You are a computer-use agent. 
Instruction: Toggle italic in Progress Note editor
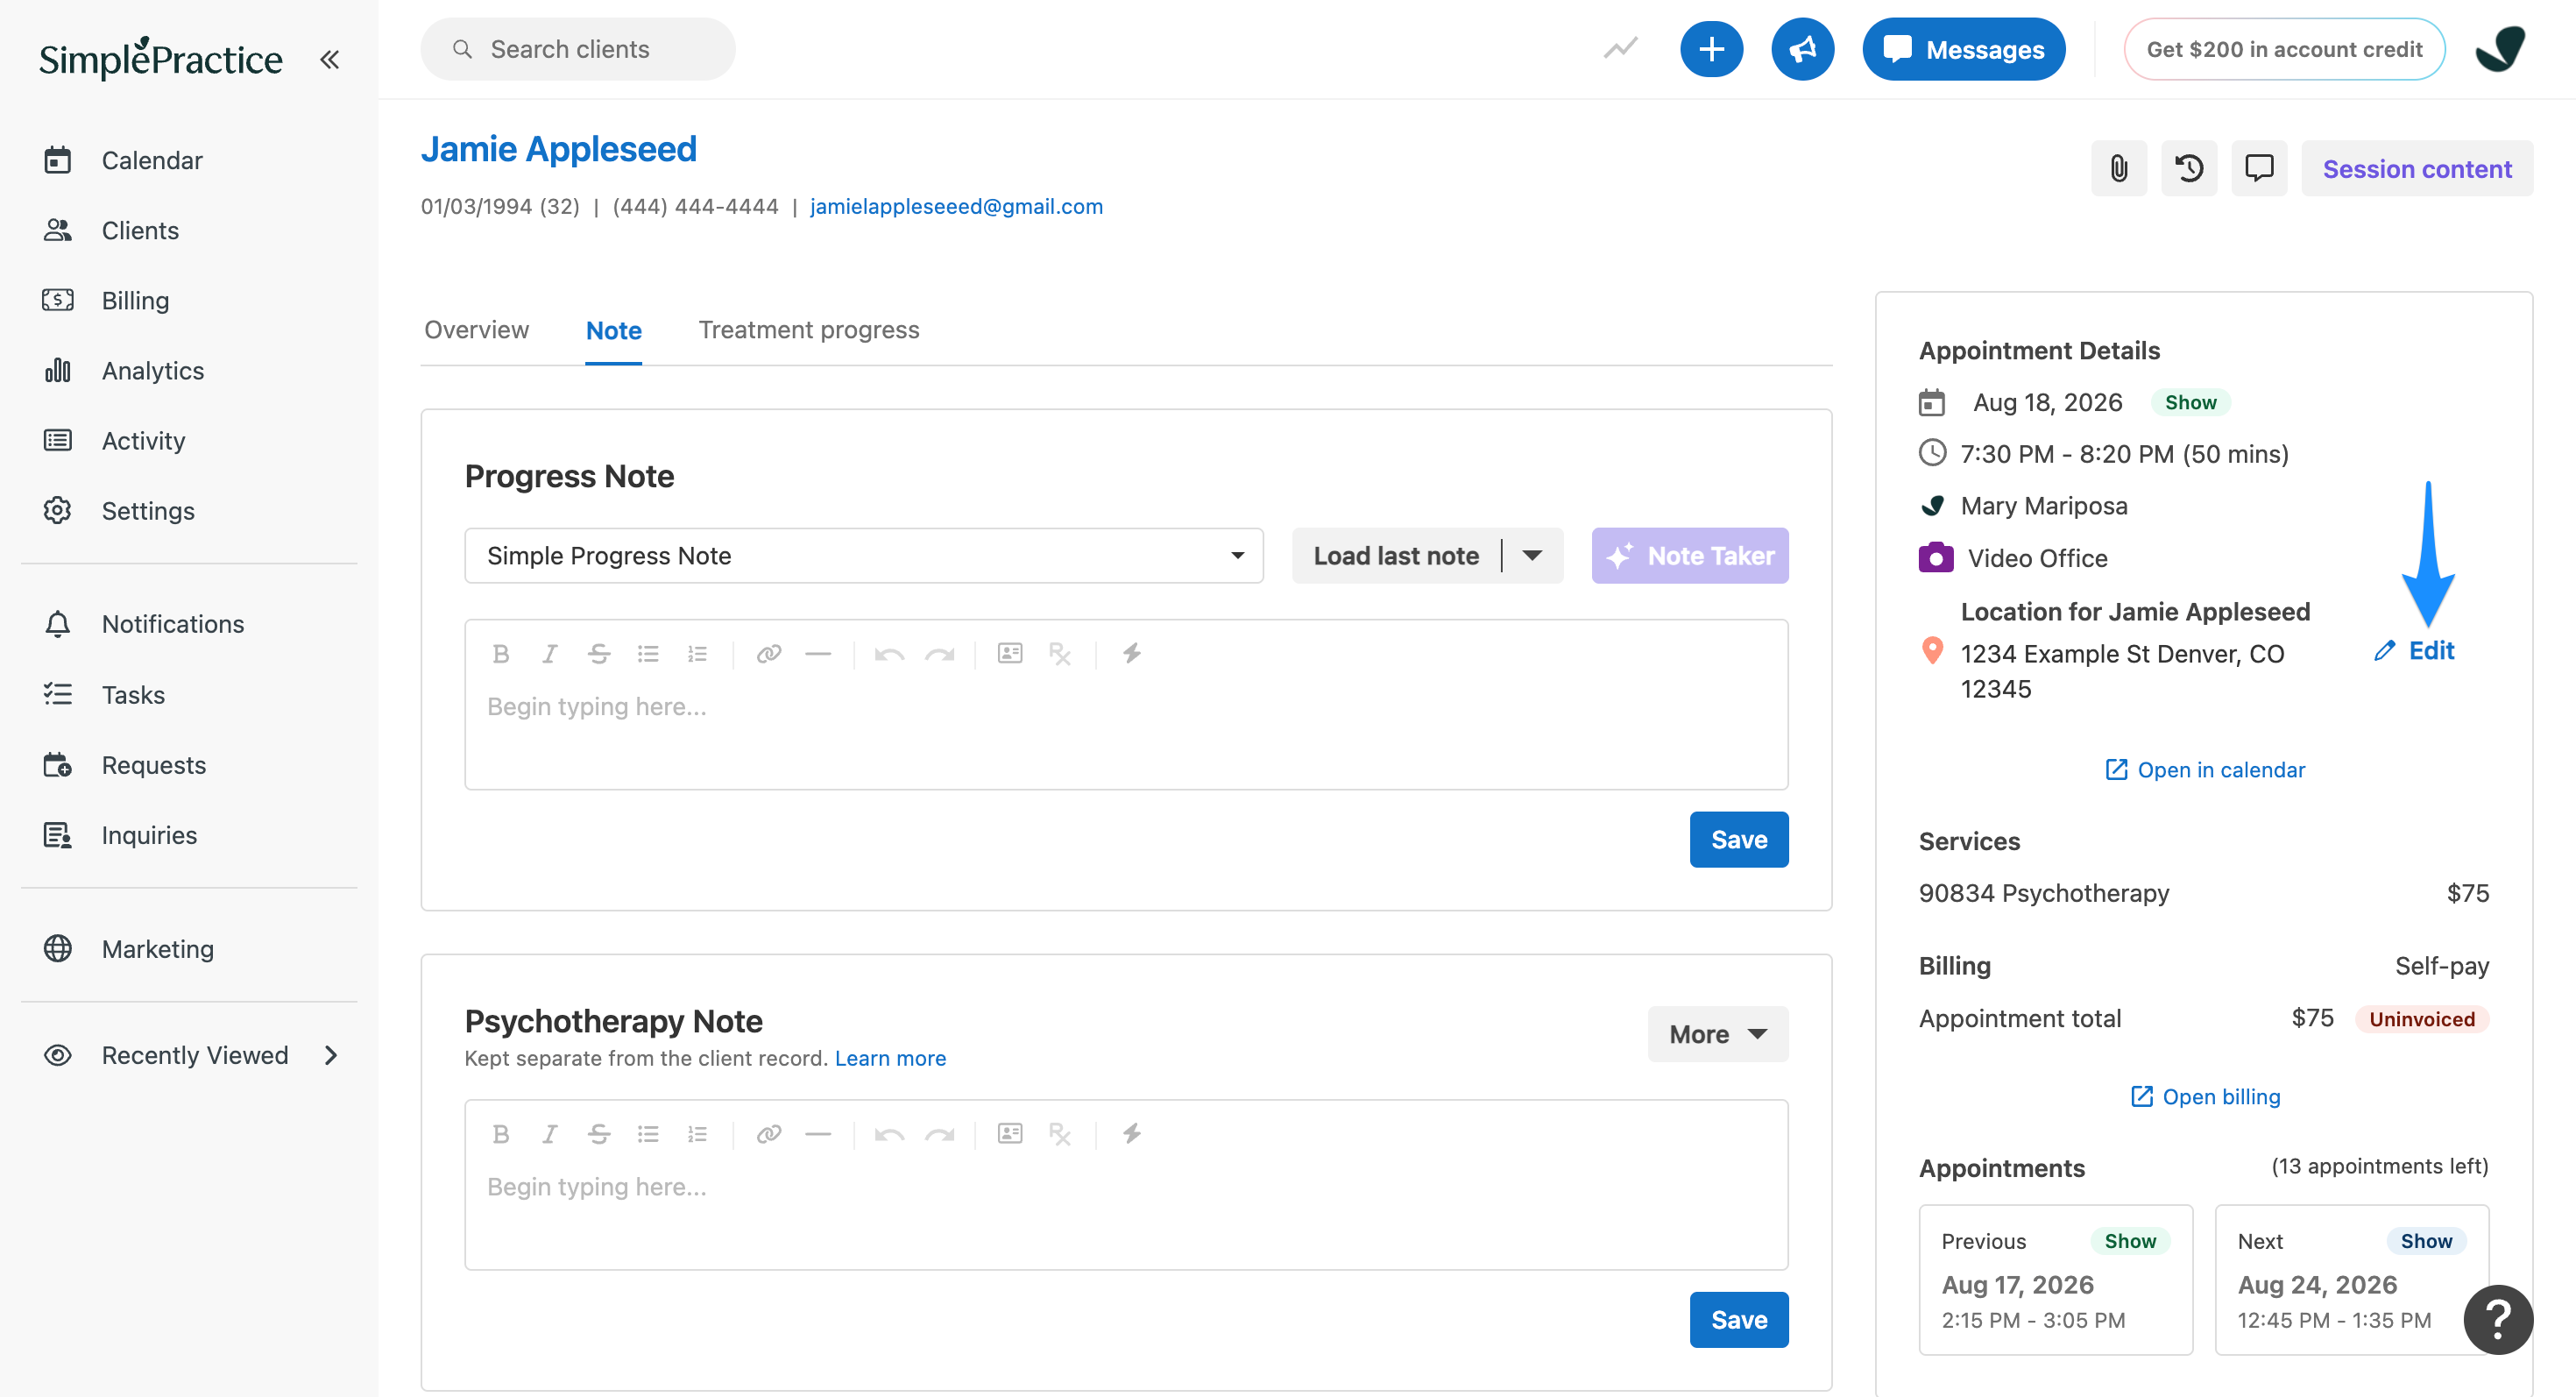pyautogui.click(x=549, y=654)
